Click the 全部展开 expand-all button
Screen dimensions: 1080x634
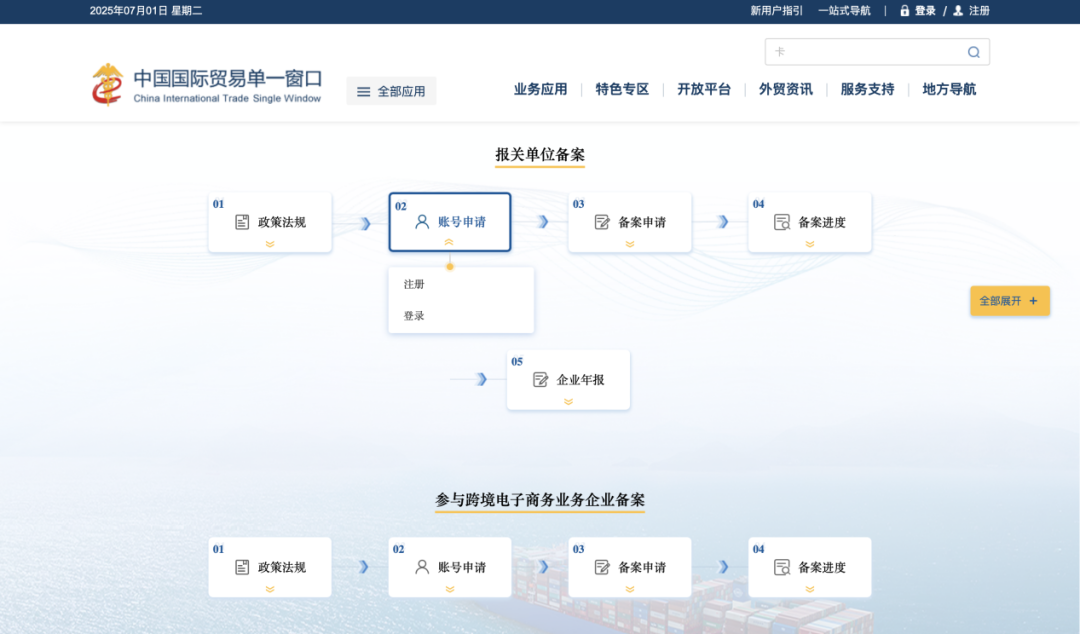pyautogui.click(x=1009, y=300)
